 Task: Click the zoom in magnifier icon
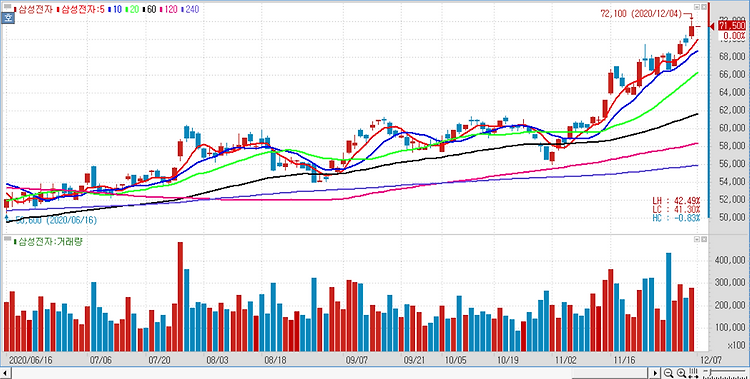click(681, 373)
